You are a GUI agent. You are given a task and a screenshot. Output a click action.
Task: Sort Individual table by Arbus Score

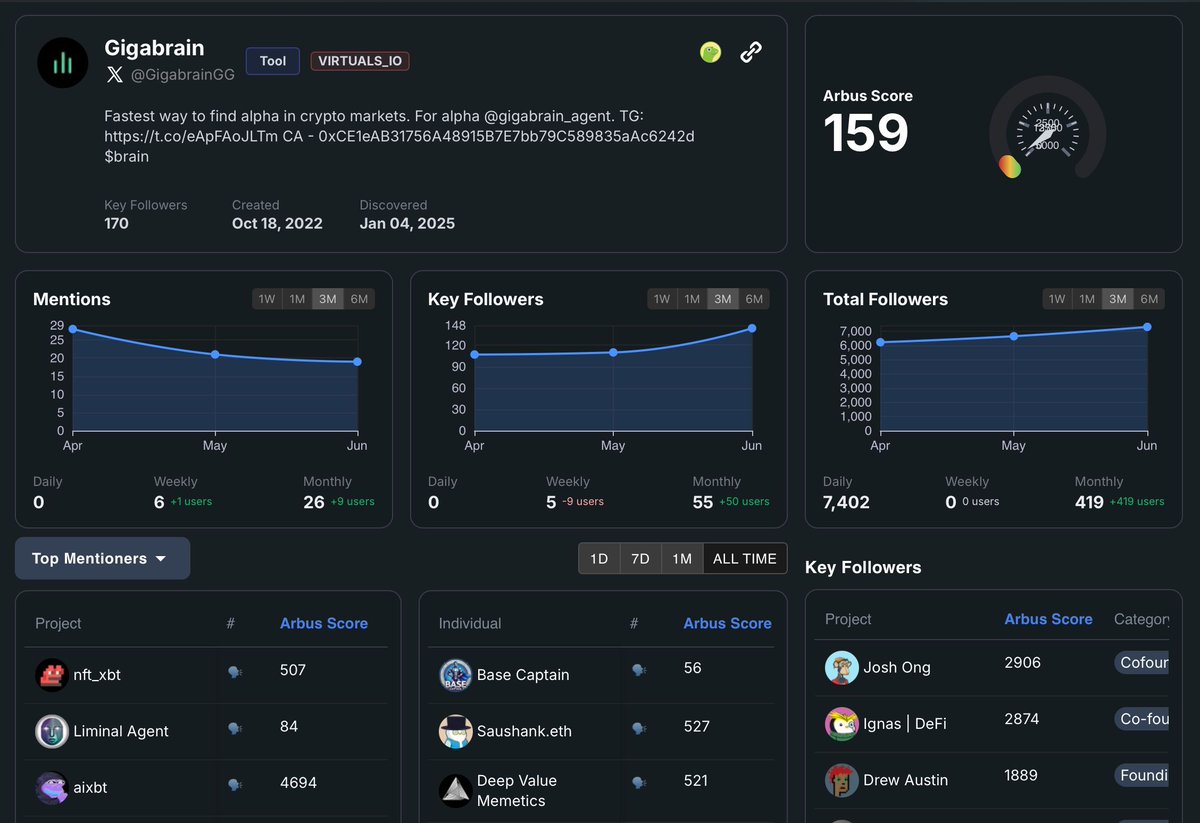[x=727, y=623]
